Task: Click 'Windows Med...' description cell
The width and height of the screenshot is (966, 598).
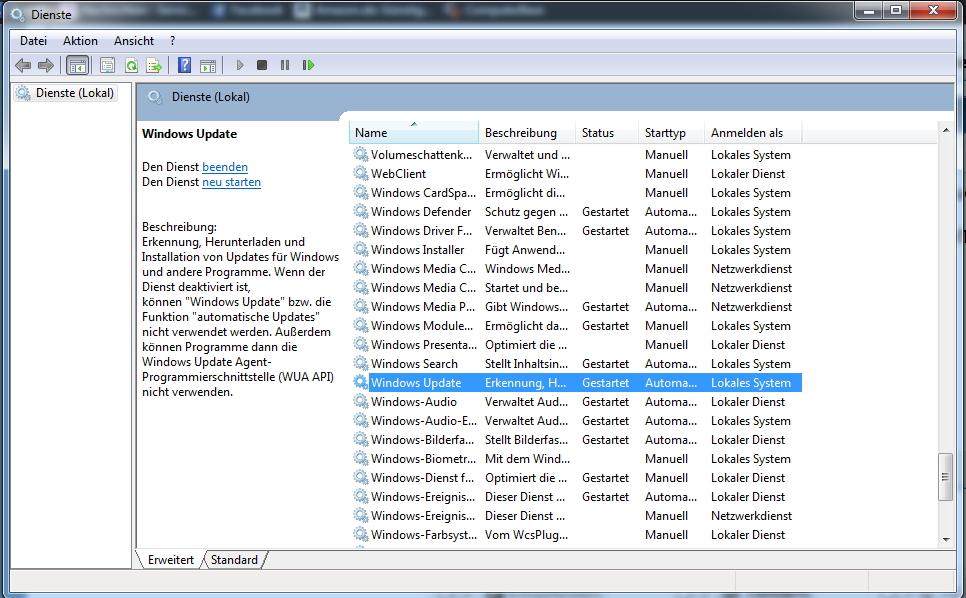Action: click(x=527, y=269)
